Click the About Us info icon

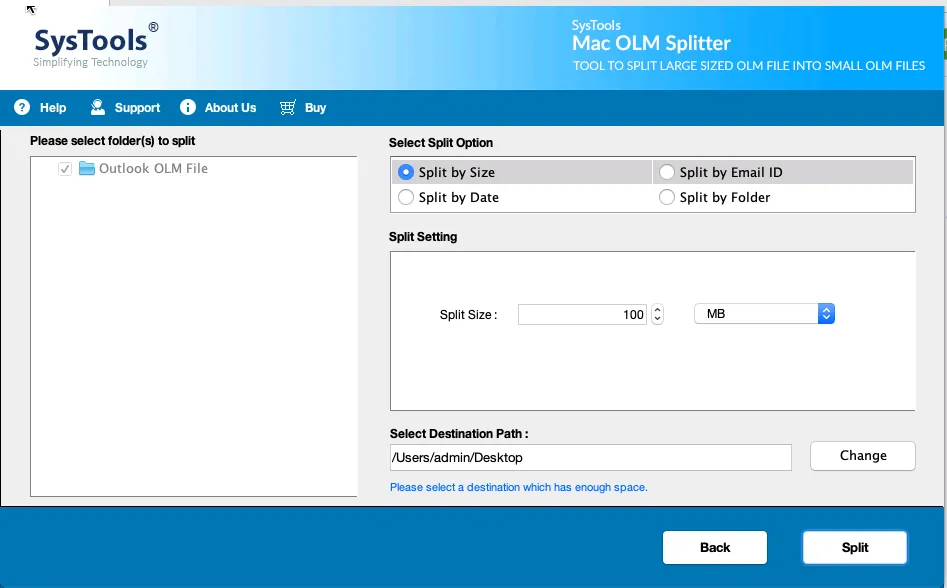188,107
